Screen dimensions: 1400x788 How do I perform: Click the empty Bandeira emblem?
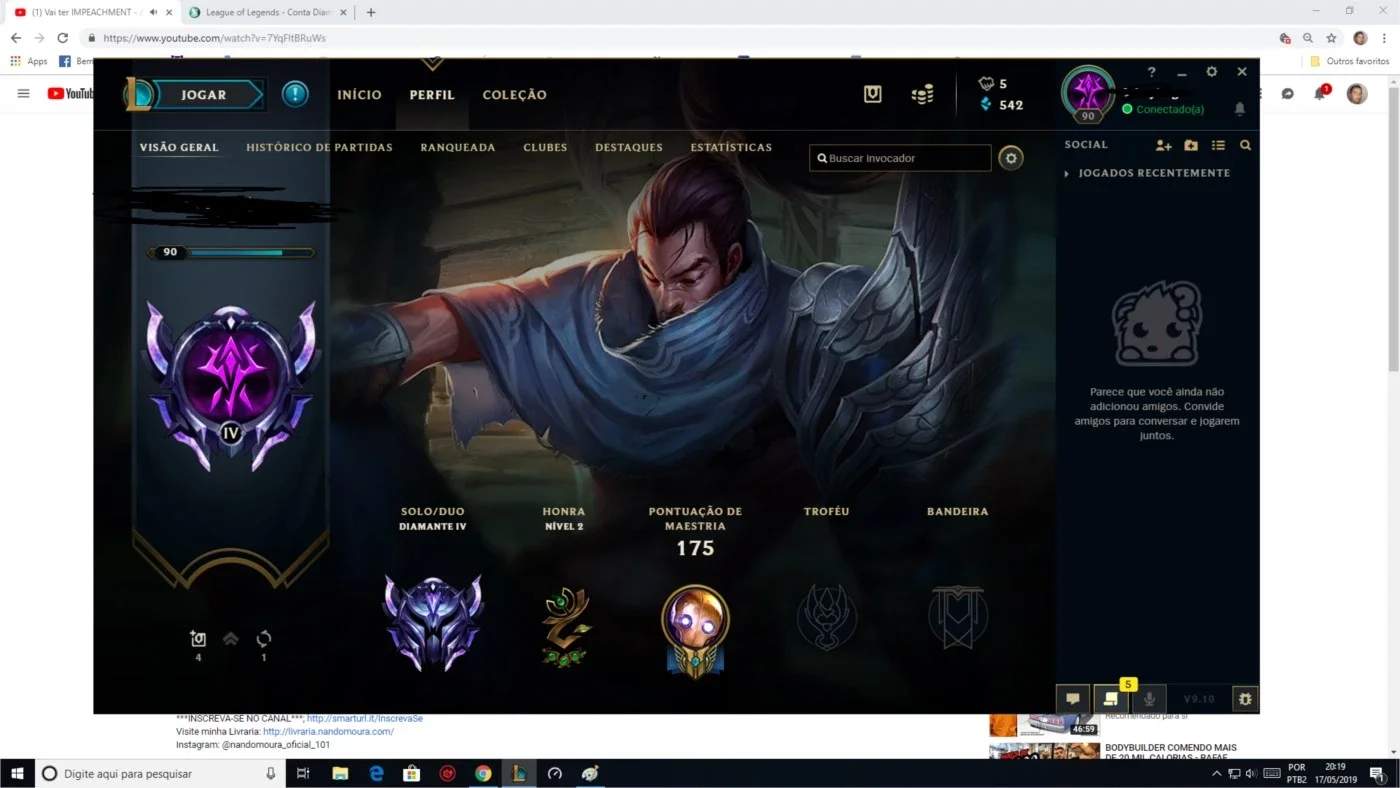[x=958, y=617]
